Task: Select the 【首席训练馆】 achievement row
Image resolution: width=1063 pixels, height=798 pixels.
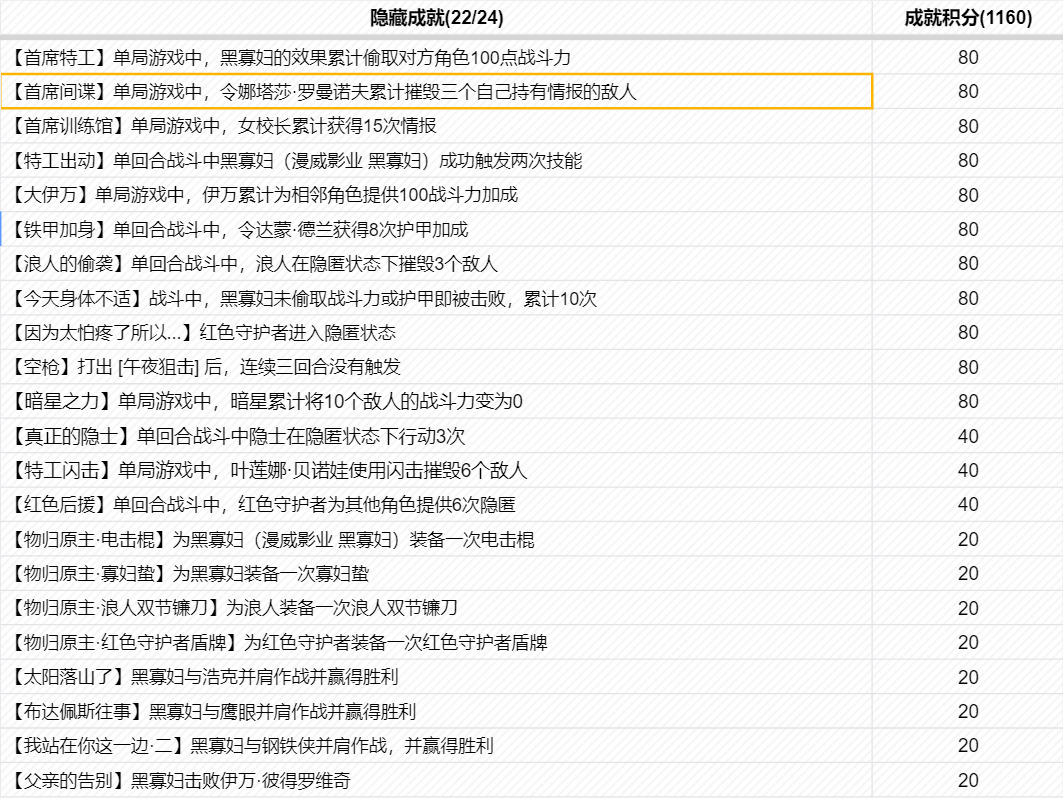Action: (226, 126)
